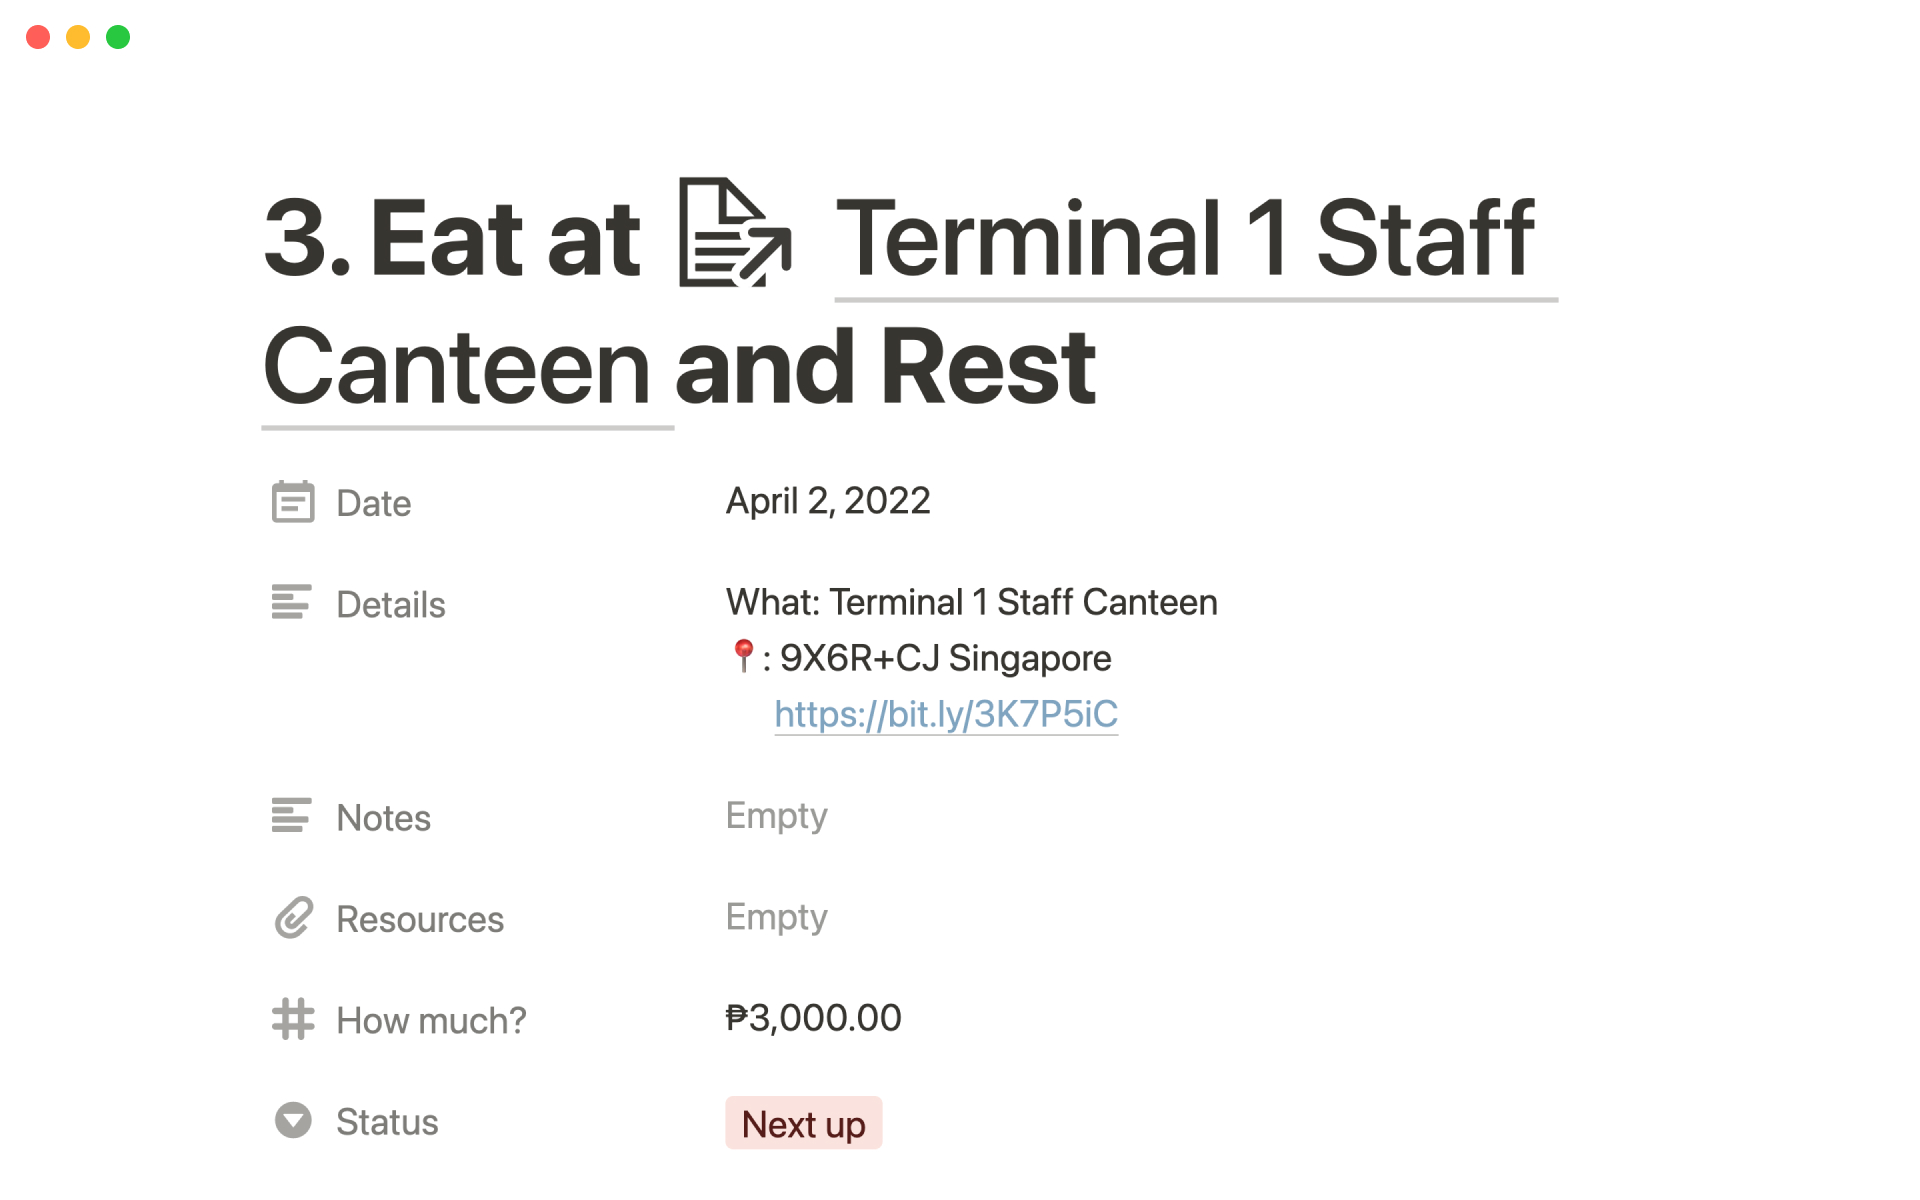Open the April 2, 2022 date picker
This screenshot has width=1920, height=1200.
click(x=828, y=501)
